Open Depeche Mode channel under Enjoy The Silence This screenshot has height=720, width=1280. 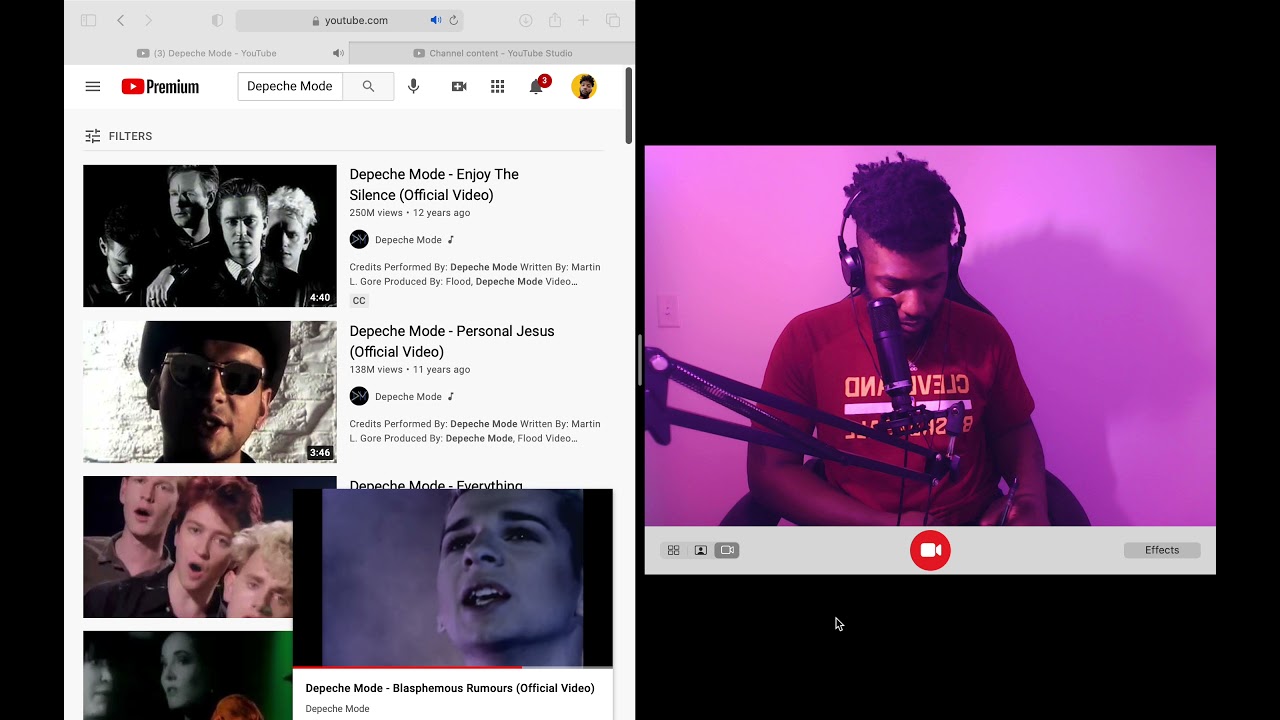pyautogui.click(x=408, y=240)
